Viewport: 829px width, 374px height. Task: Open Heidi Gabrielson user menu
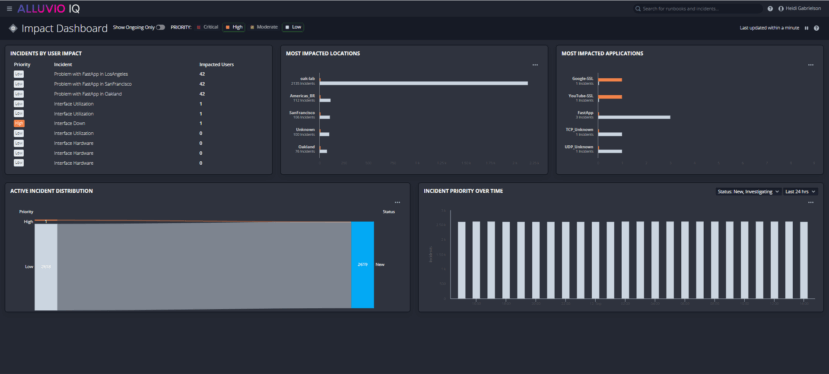[799, 8]
